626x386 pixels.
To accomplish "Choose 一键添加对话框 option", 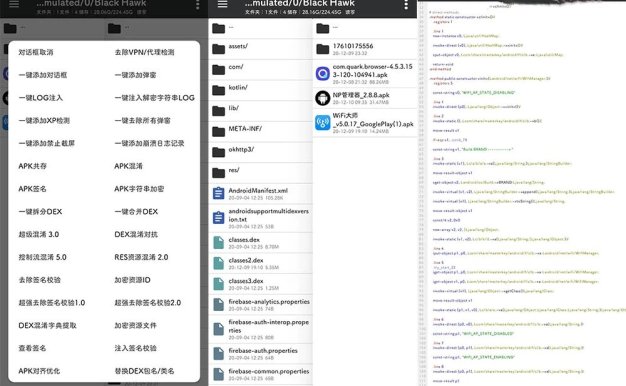I will (x=43, y=75).
